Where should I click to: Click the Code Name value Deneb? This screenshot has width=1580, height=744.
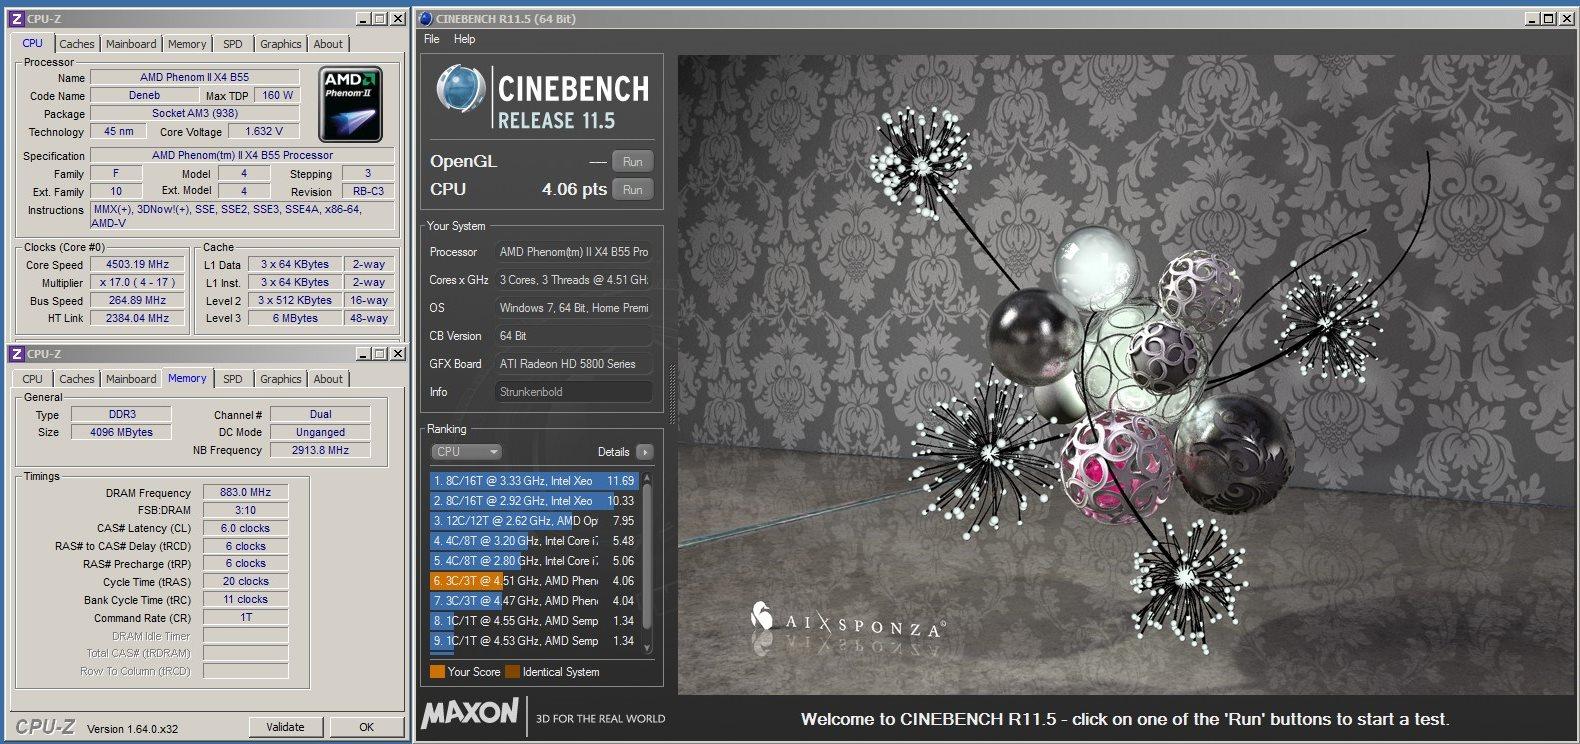pyautogui.click(x=144, y=96)
